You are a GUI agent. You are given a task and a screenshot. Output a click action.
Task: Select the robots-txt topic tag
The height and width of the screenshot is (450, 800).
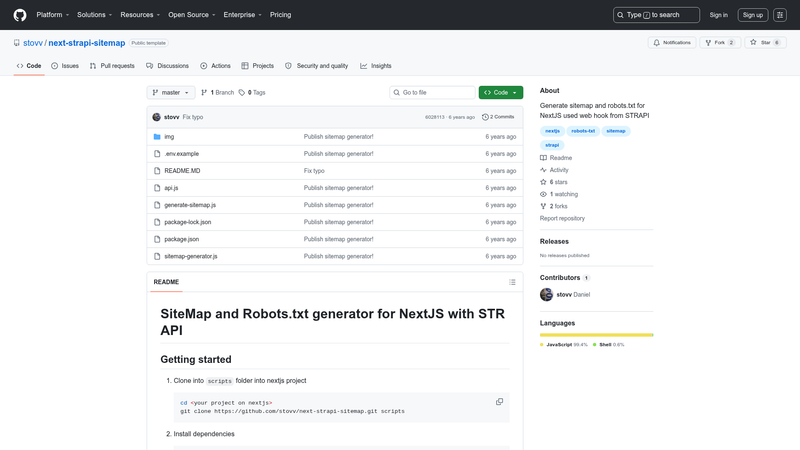583,131
